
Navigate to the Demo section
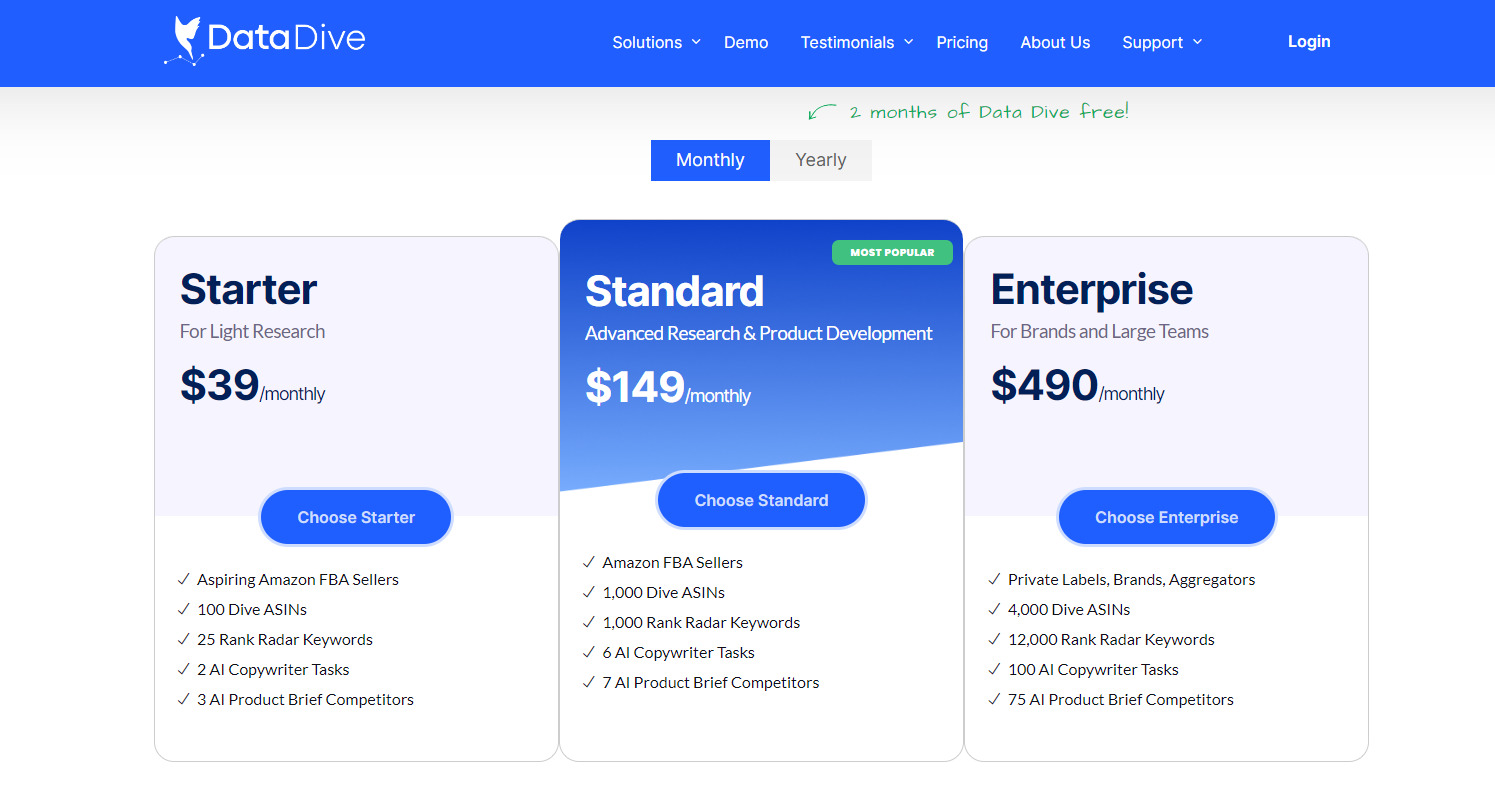(x=746, y=42)
